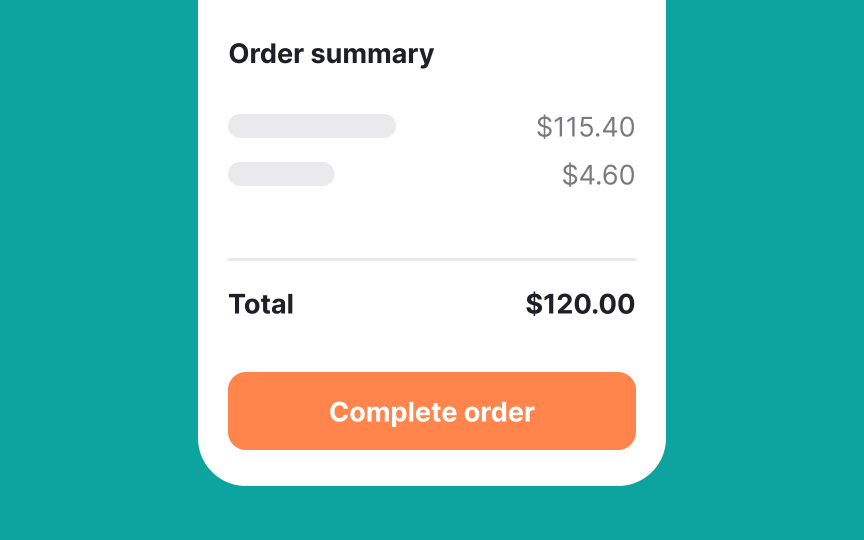Click teal background left of the card

point(98,270)
